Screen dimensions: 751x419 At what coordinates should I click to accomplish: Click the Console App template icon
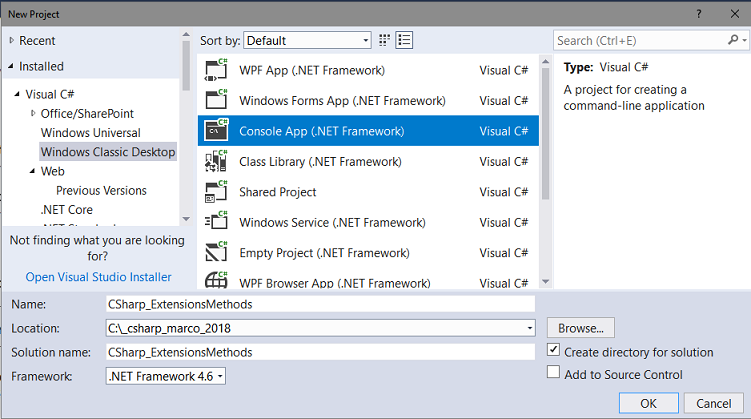[x=216, y=130]
